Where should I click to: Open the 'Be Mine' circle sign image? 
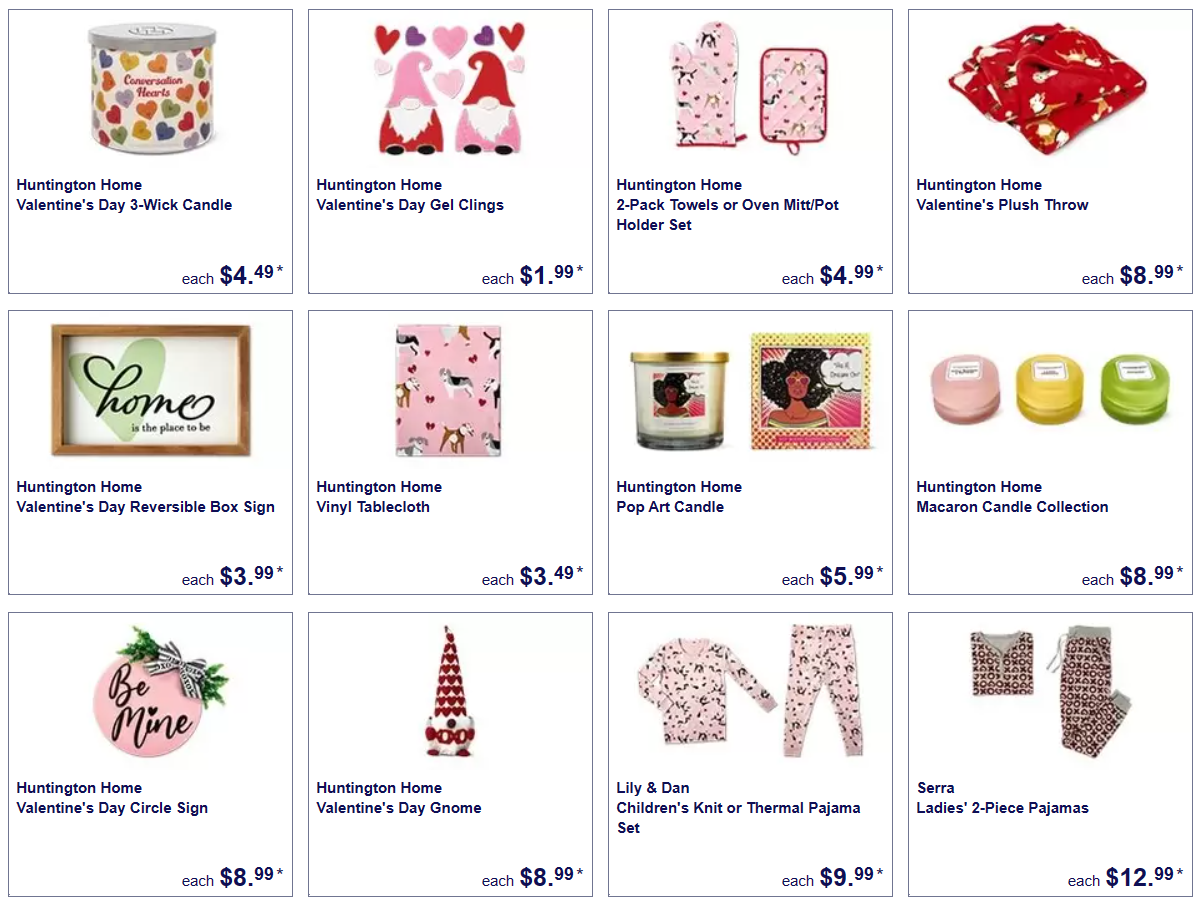pyautogui.click(x=150, y=692)
